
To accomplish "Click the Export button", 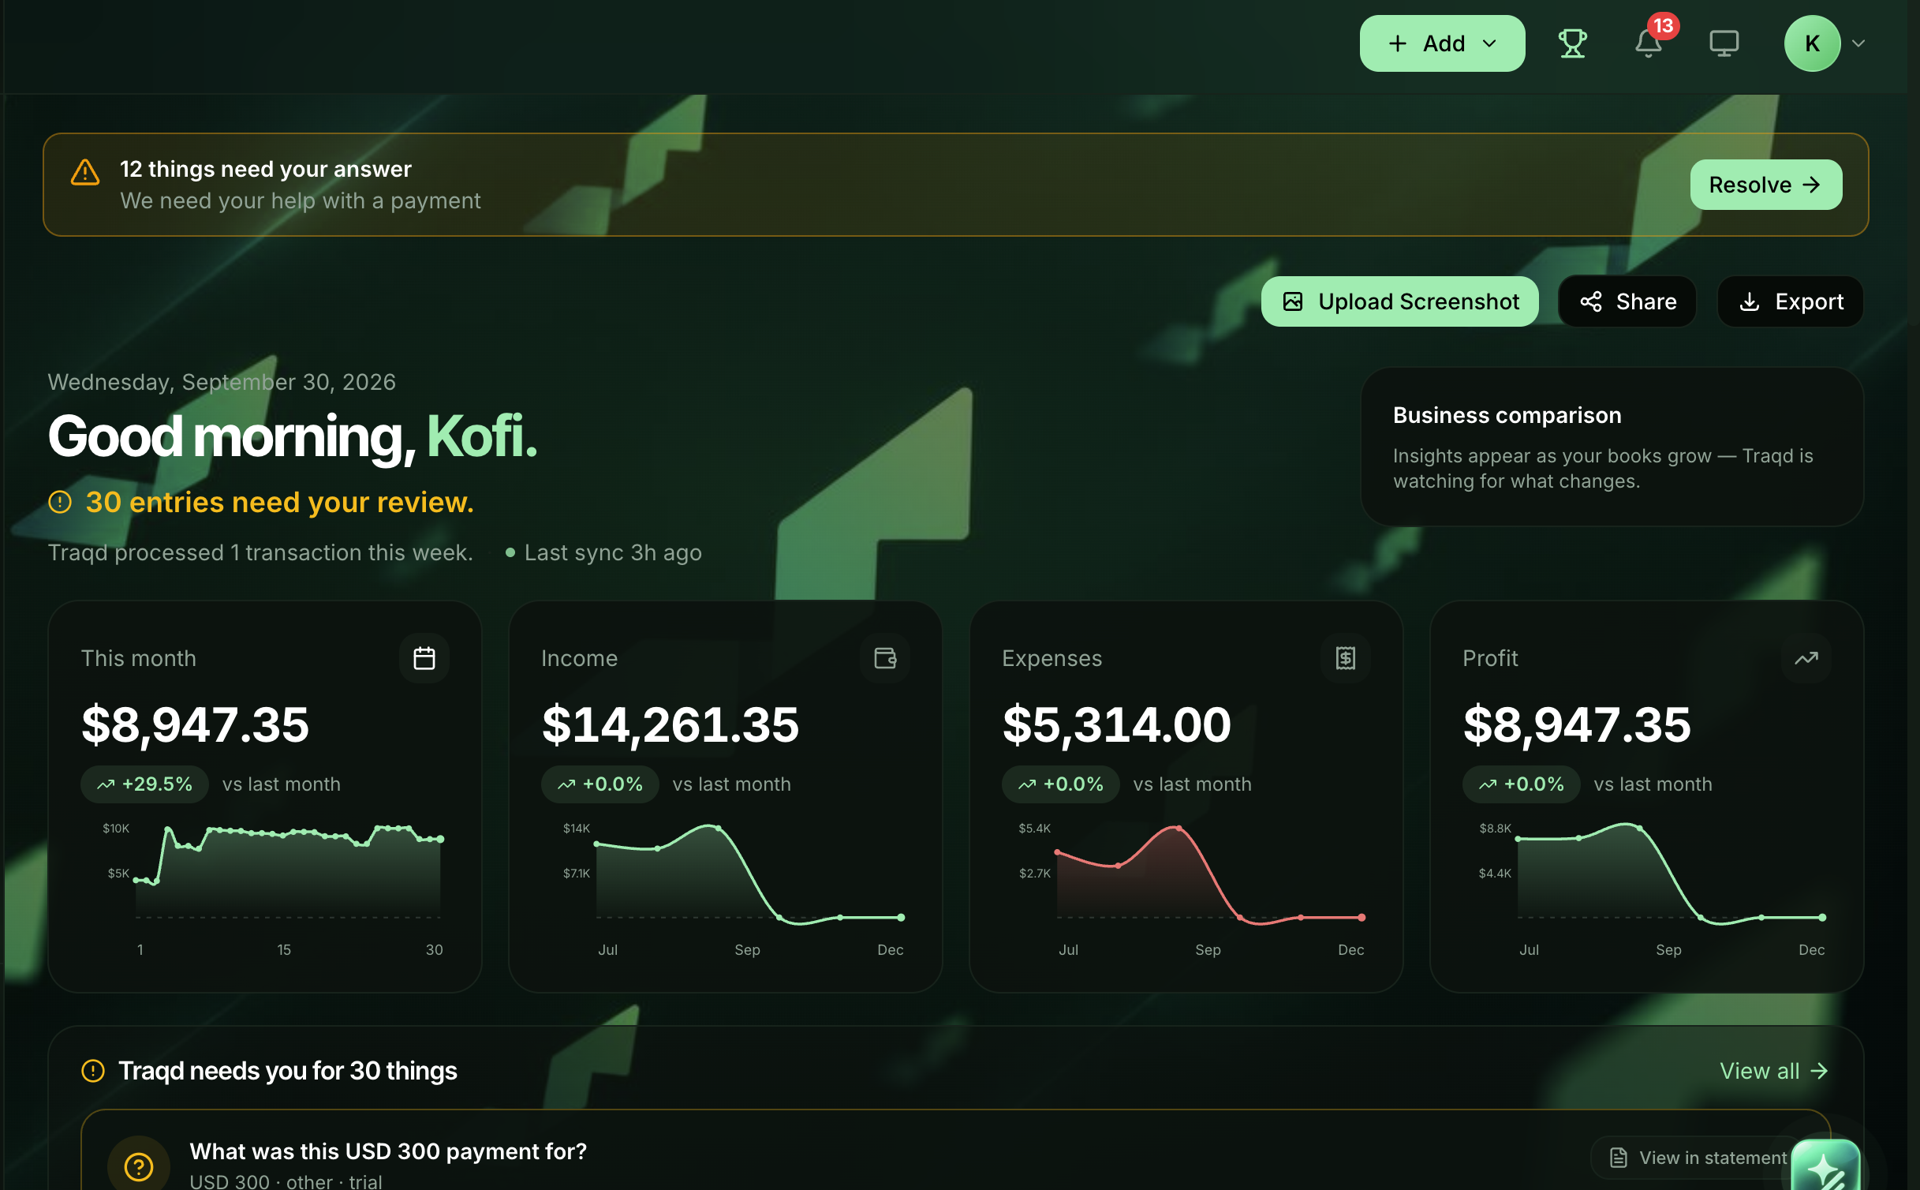I will coord(1790,301).
